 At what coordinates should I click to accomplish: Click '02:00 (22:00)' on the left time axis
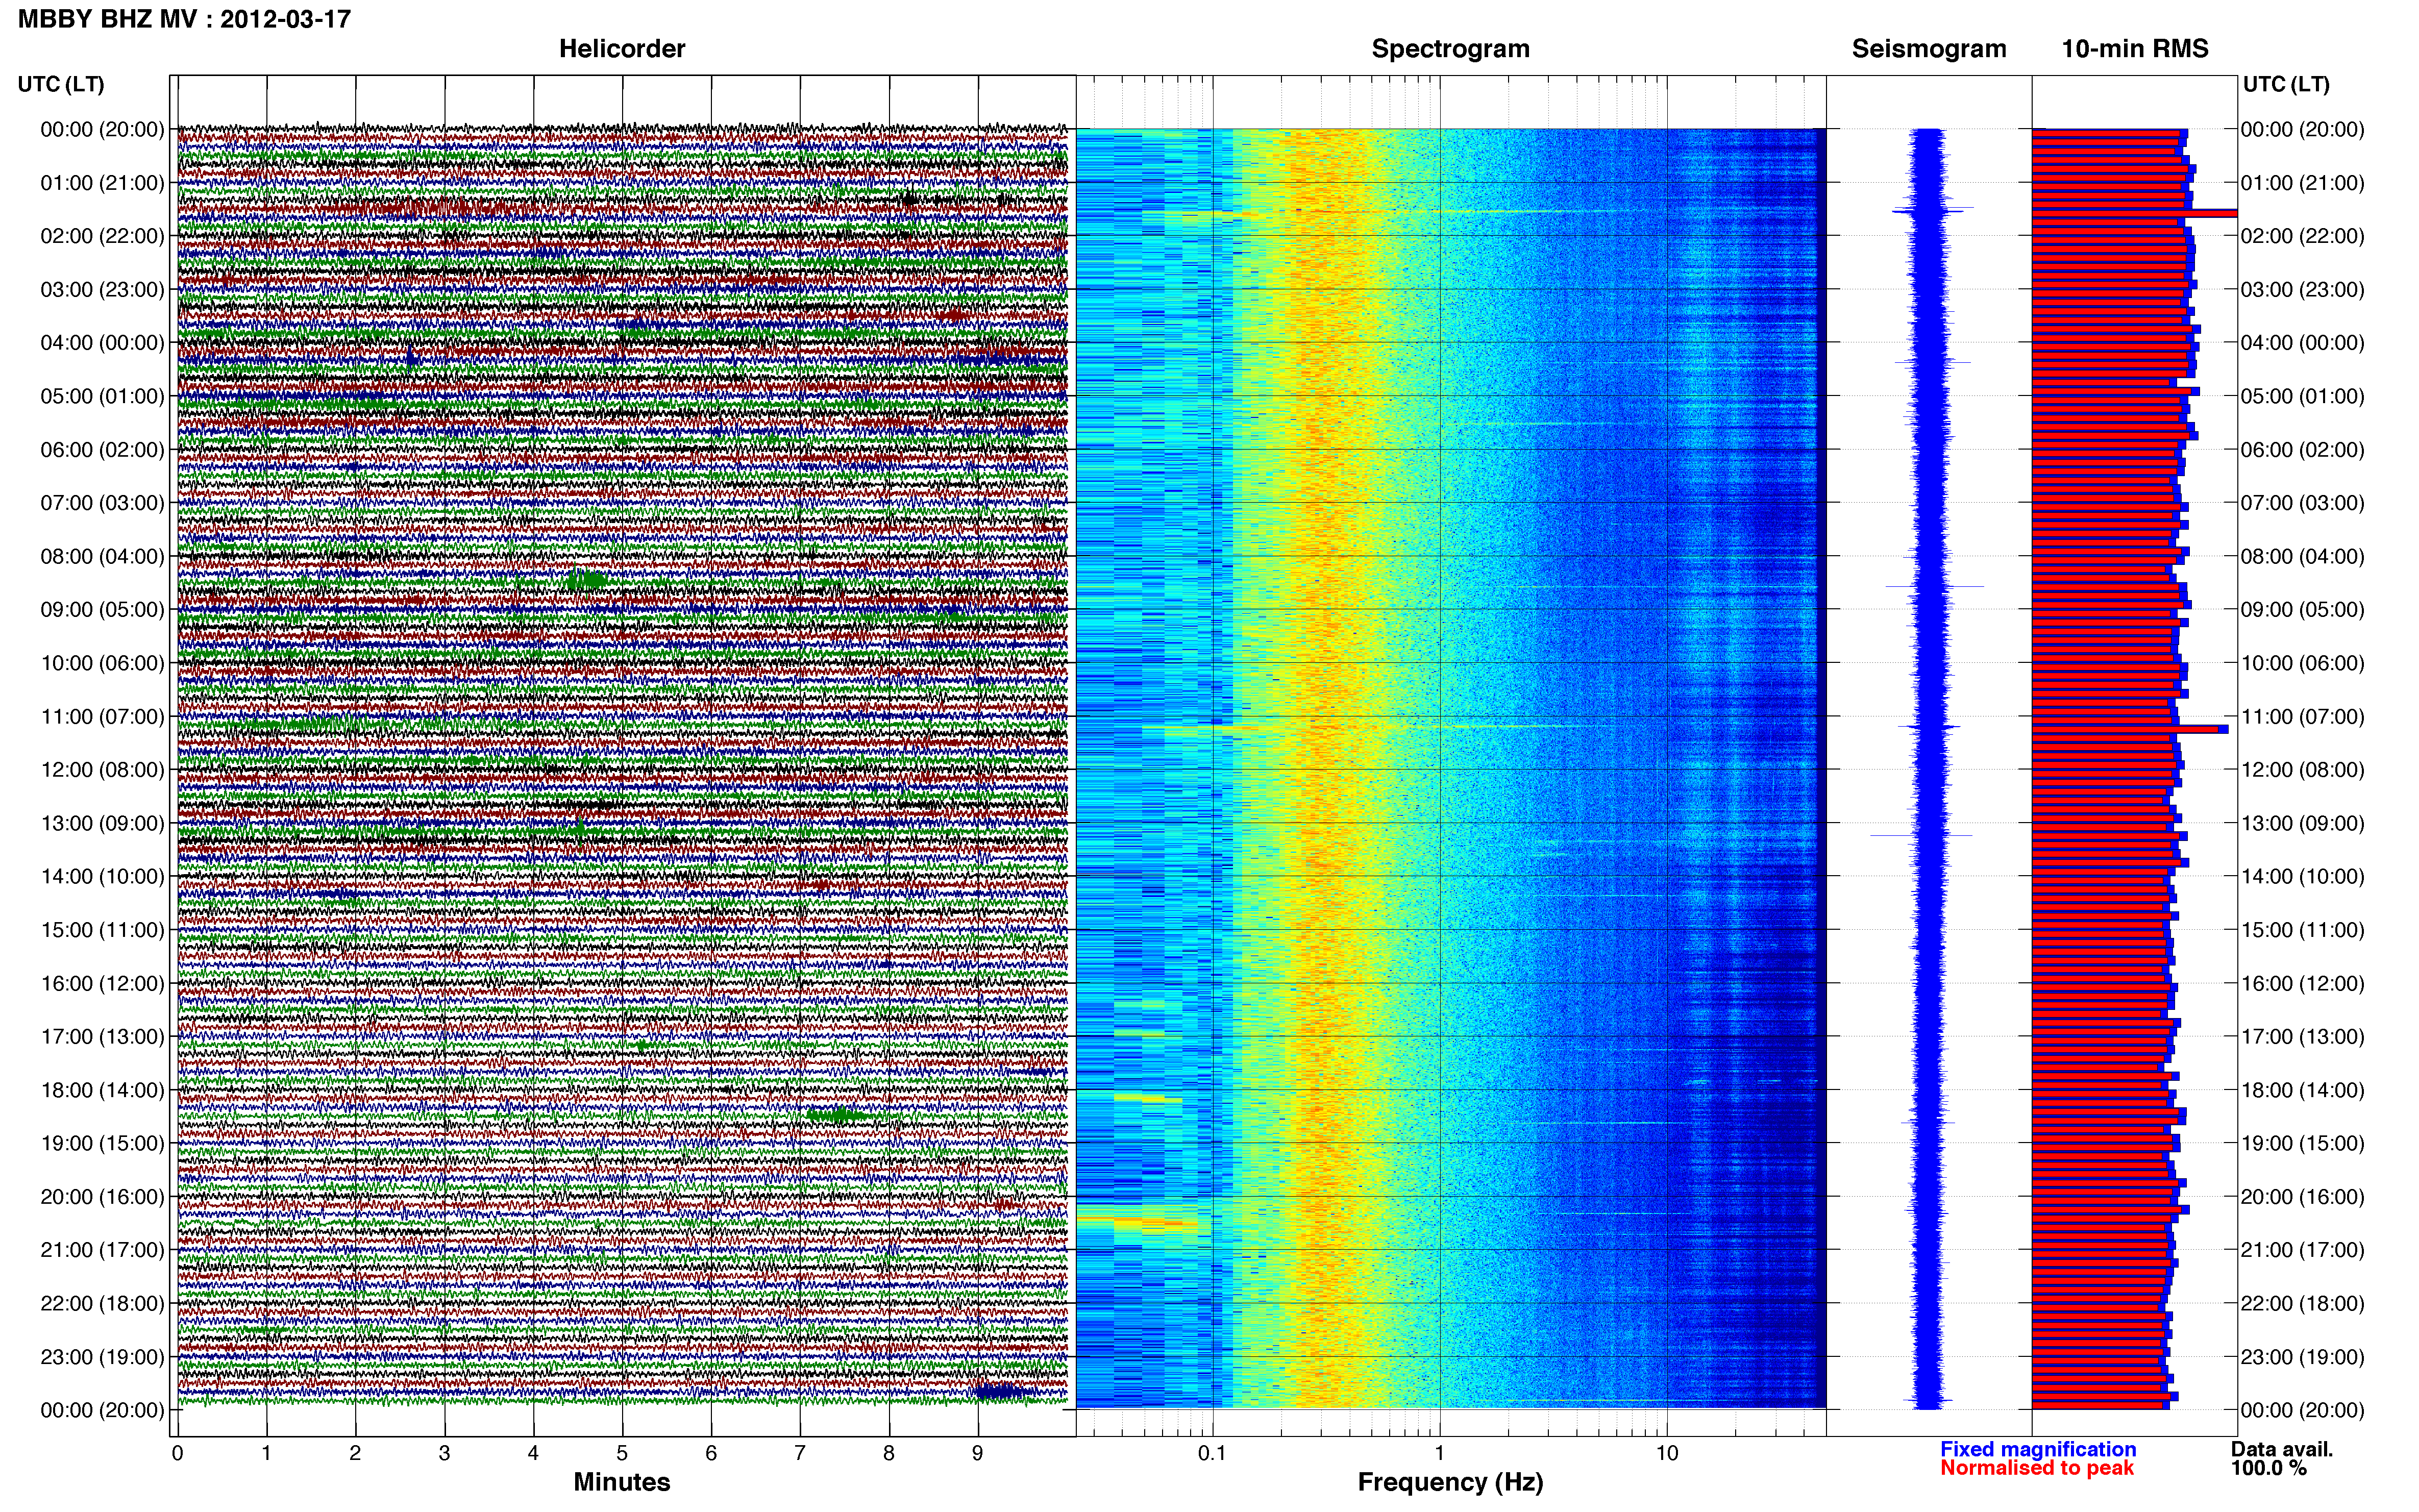pos(102,236)
